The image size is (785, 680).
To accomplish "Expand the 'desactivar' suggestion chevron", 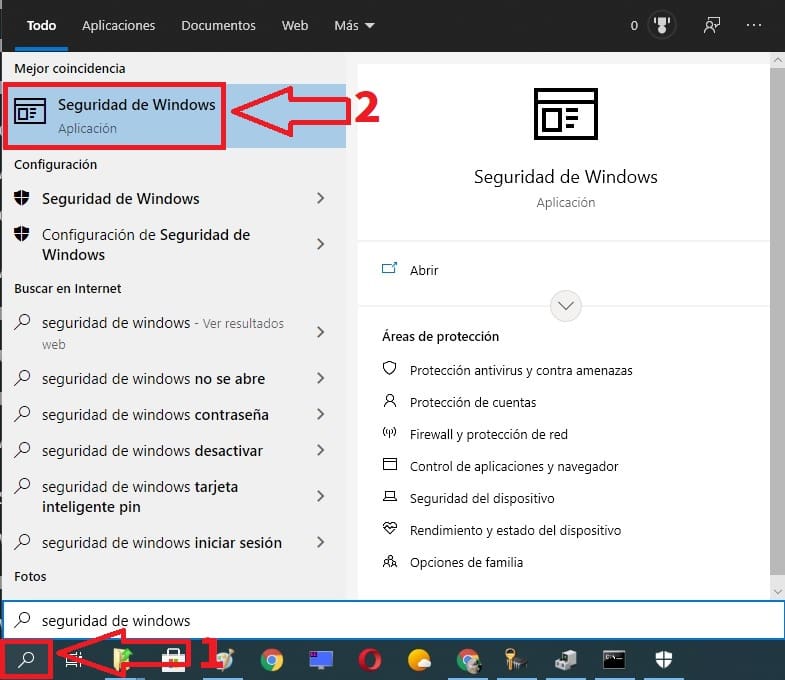I will (x=320, y=450).
